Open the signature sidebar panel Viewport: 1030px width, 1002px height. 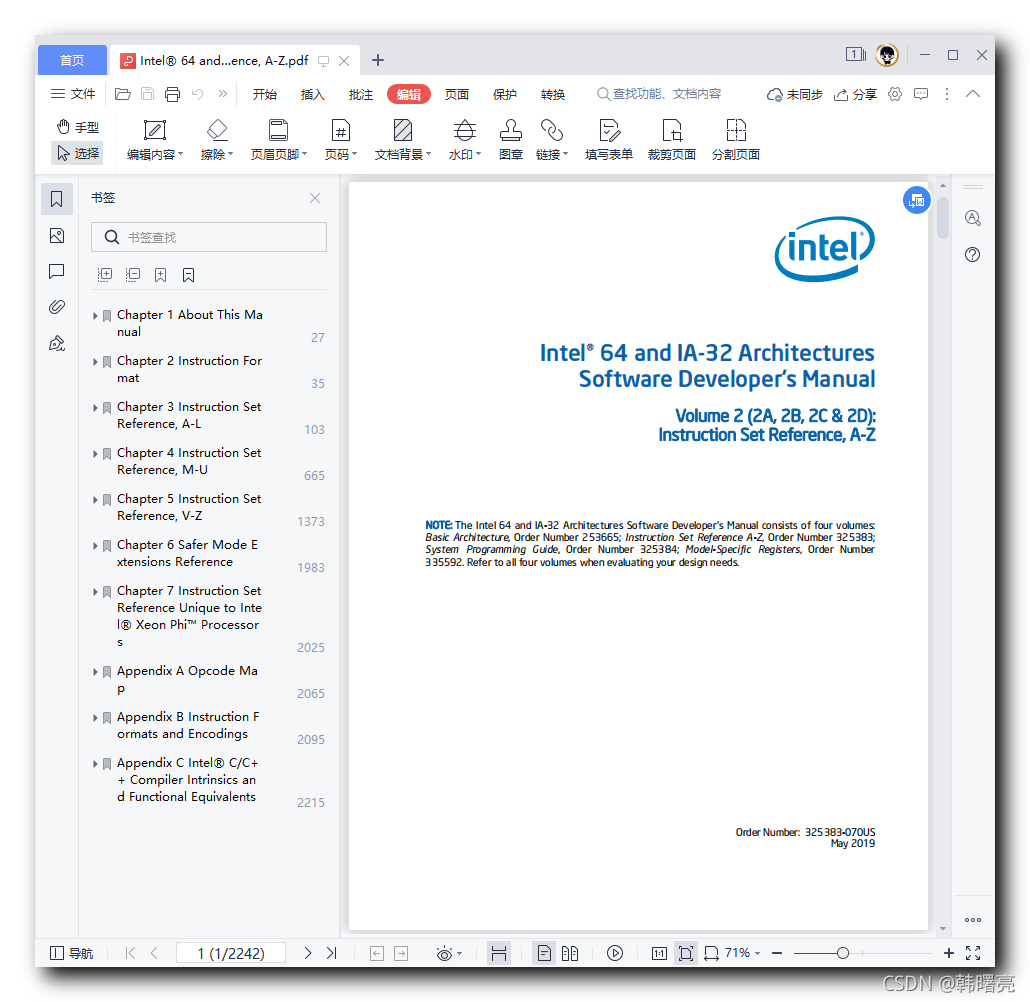coord(56,343)
